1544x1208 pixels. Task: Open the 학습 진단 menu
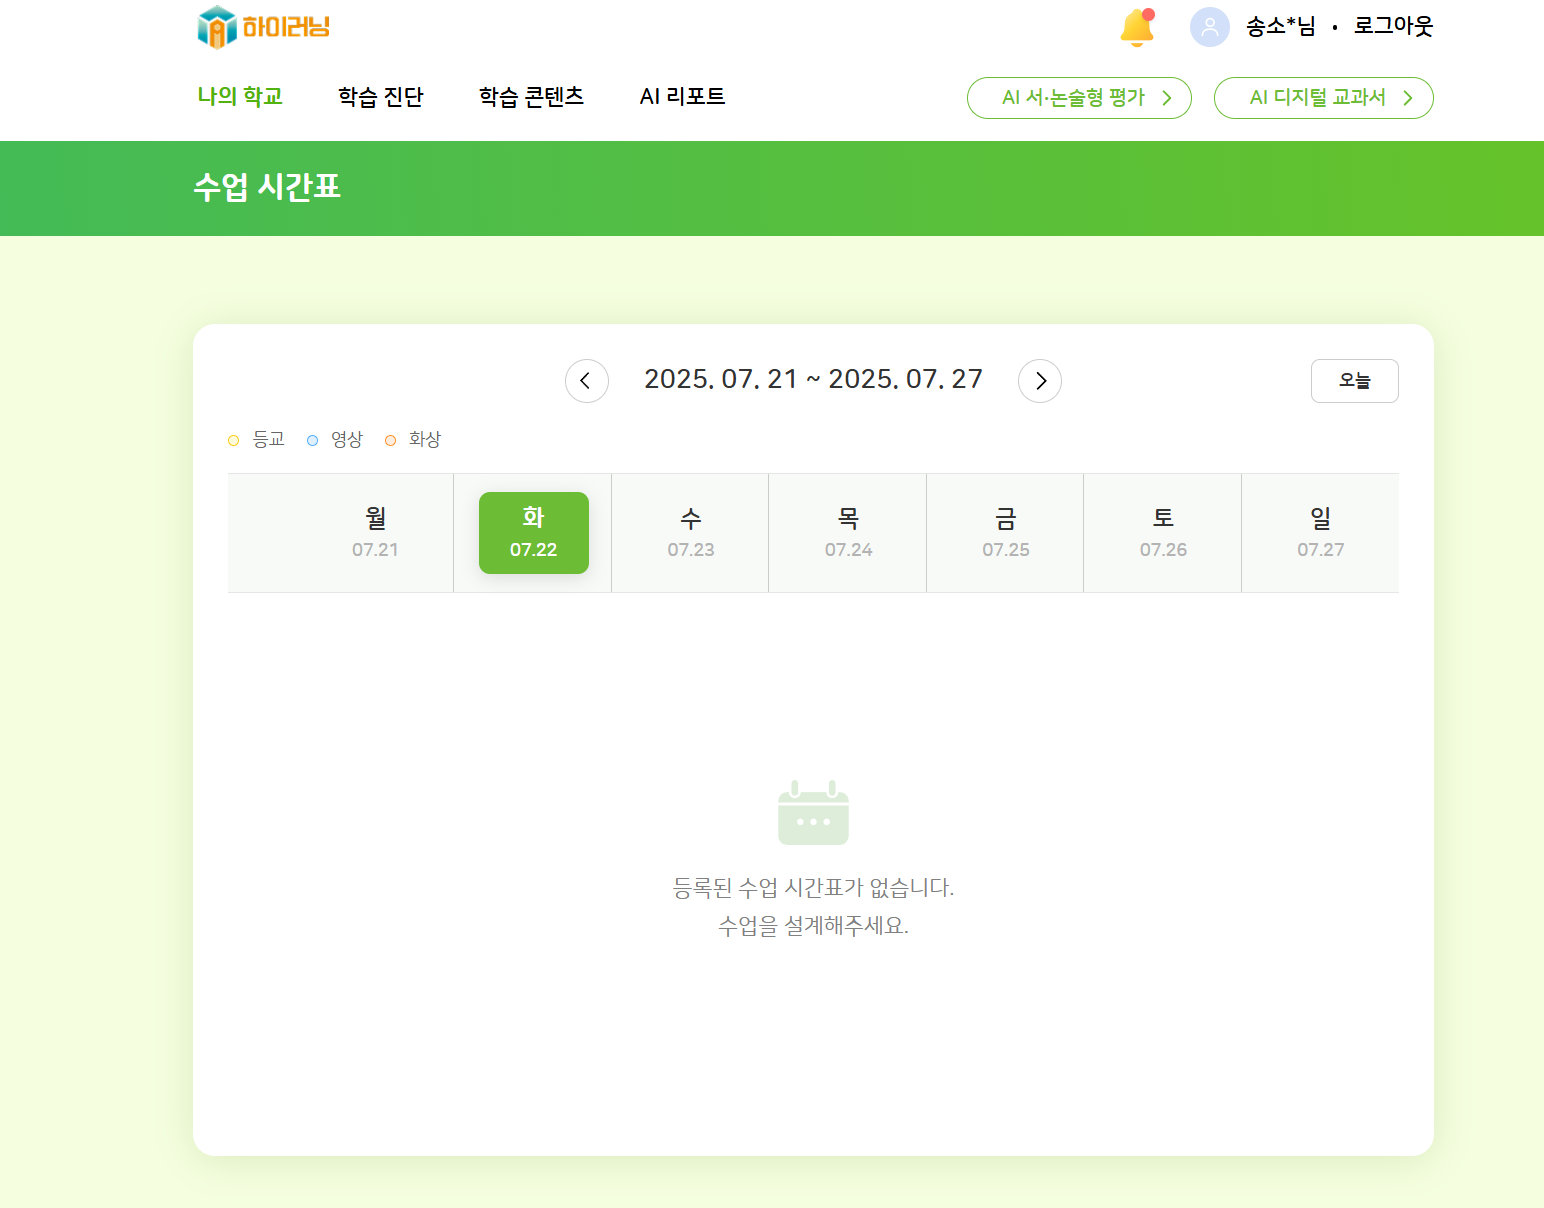381,97
